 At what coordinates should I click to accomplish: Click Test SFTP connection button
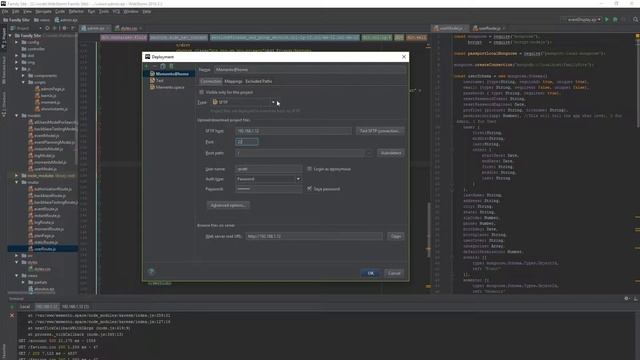pyautogui.click(x=380, y=131)
